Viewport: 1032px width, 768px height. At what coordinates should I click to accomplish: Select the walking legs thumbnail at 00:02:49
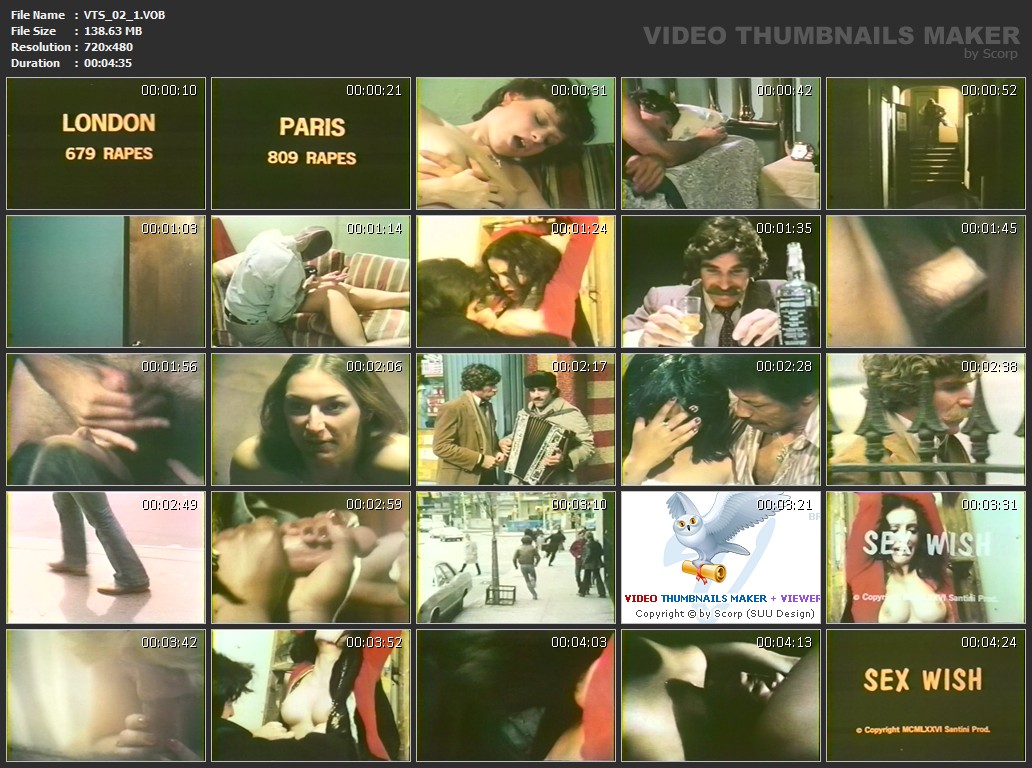[x=106, y=557]
